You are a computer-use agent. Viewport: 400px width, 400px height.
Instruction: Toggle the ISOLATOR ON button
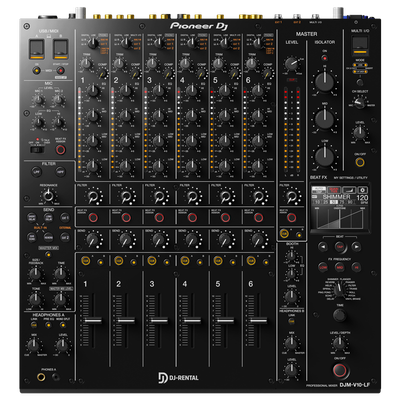324,58
